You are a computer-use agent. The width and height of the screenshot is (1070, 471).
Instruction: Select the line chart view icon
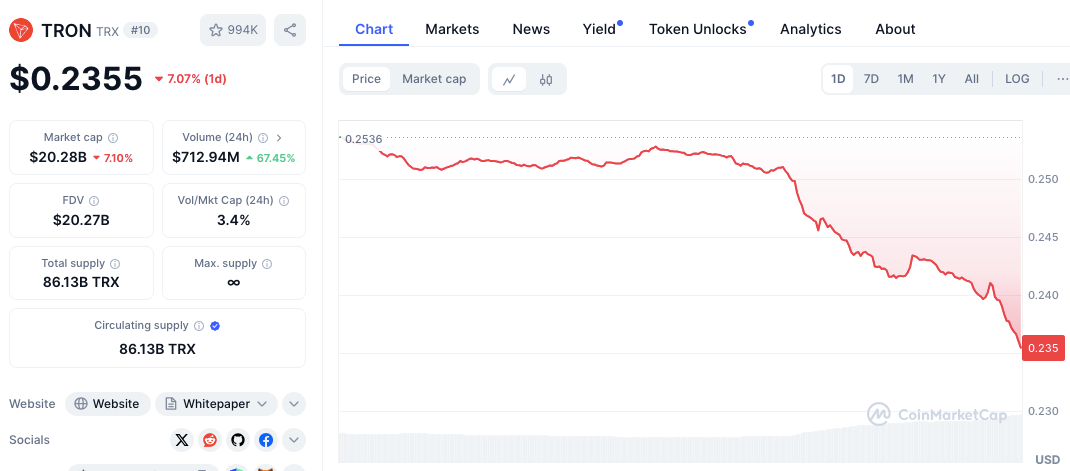[509, 79]
